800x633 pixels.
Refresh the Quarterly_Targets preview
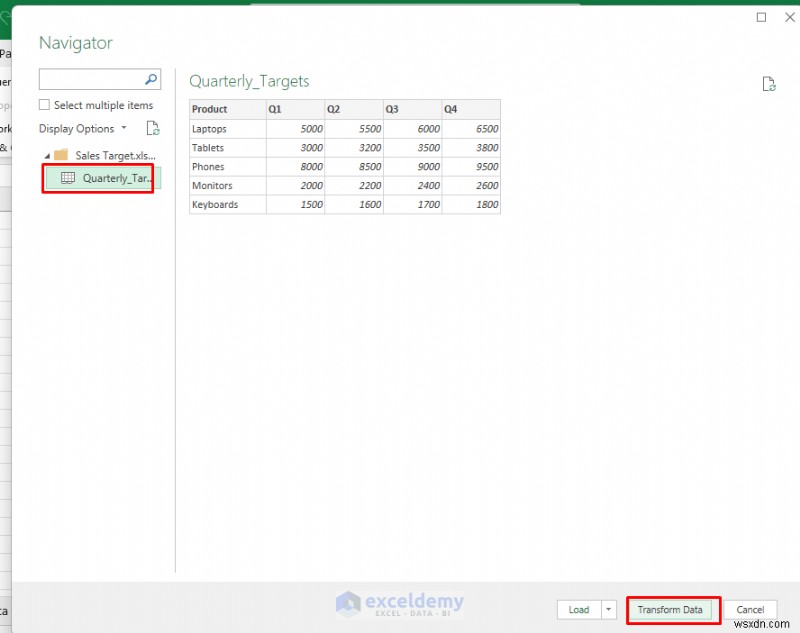769,84
